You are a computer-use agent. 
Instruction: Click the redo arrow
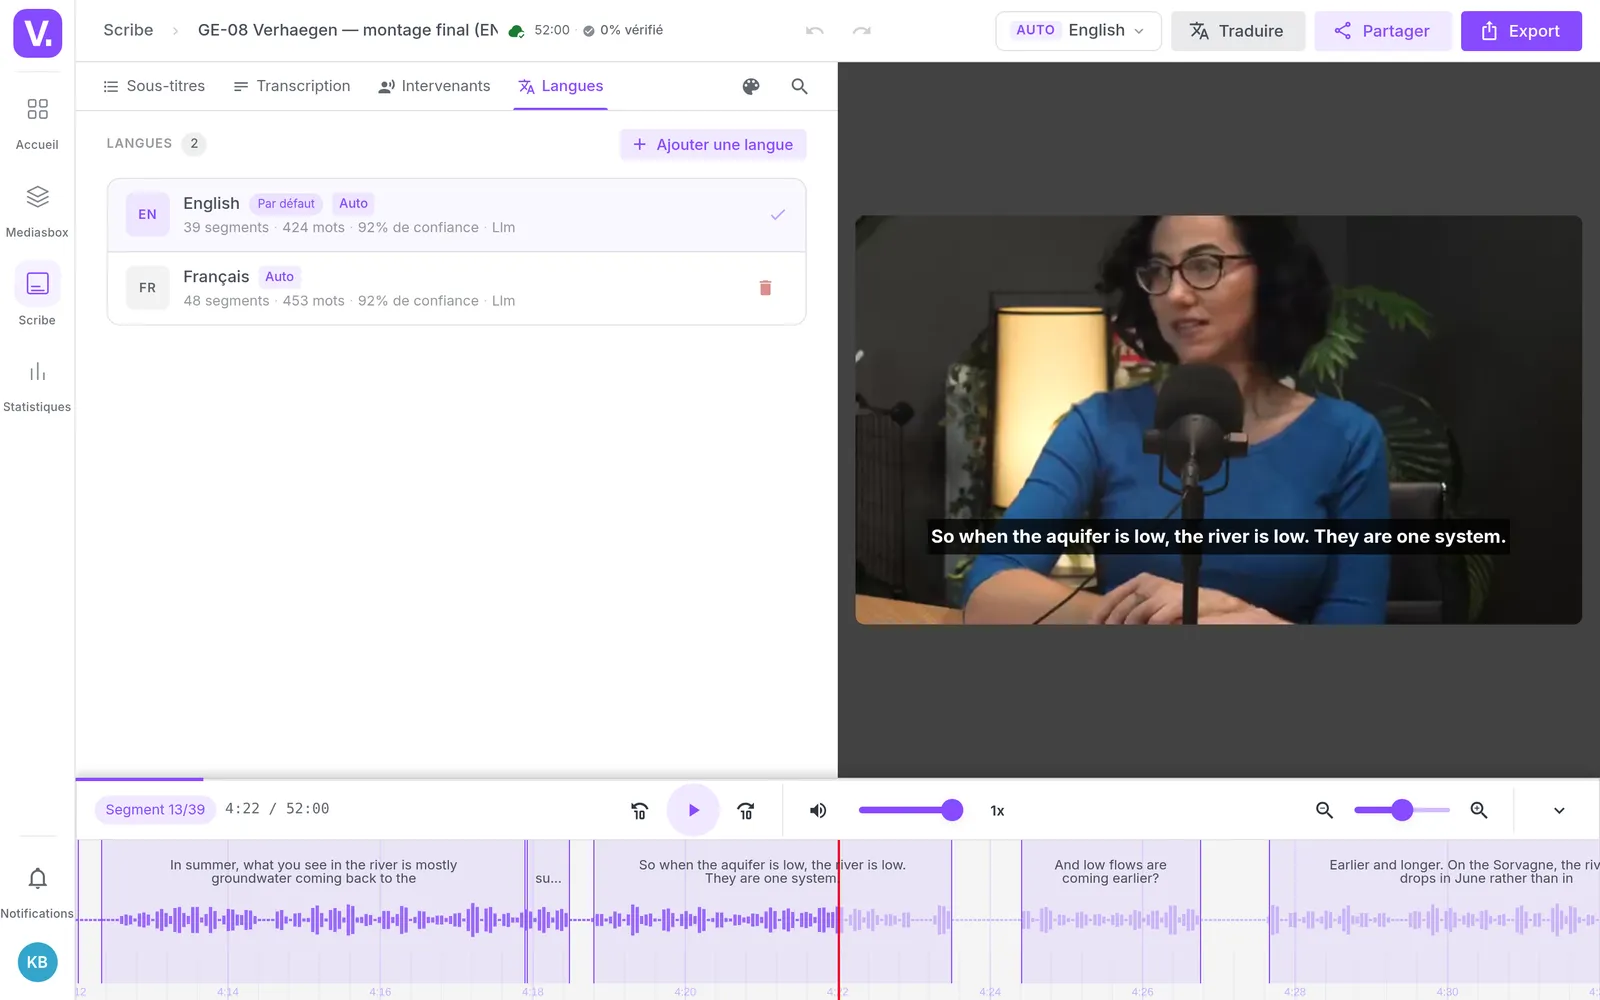pos(861,31)
